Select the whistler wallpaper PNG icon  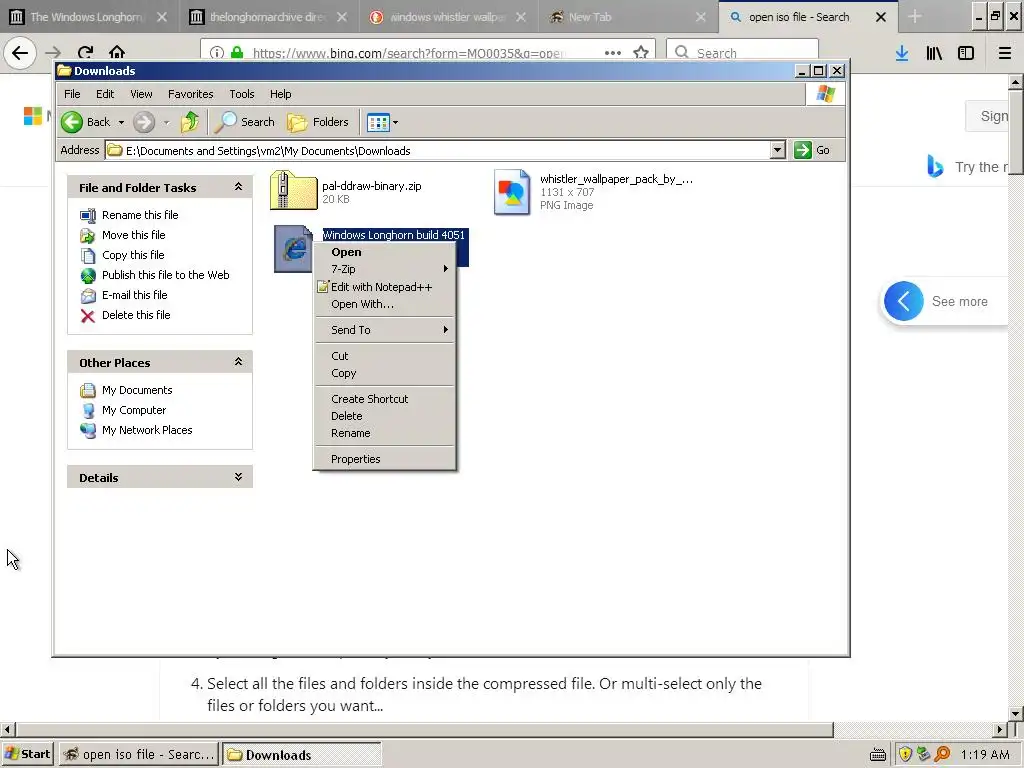tap(512, 191)
